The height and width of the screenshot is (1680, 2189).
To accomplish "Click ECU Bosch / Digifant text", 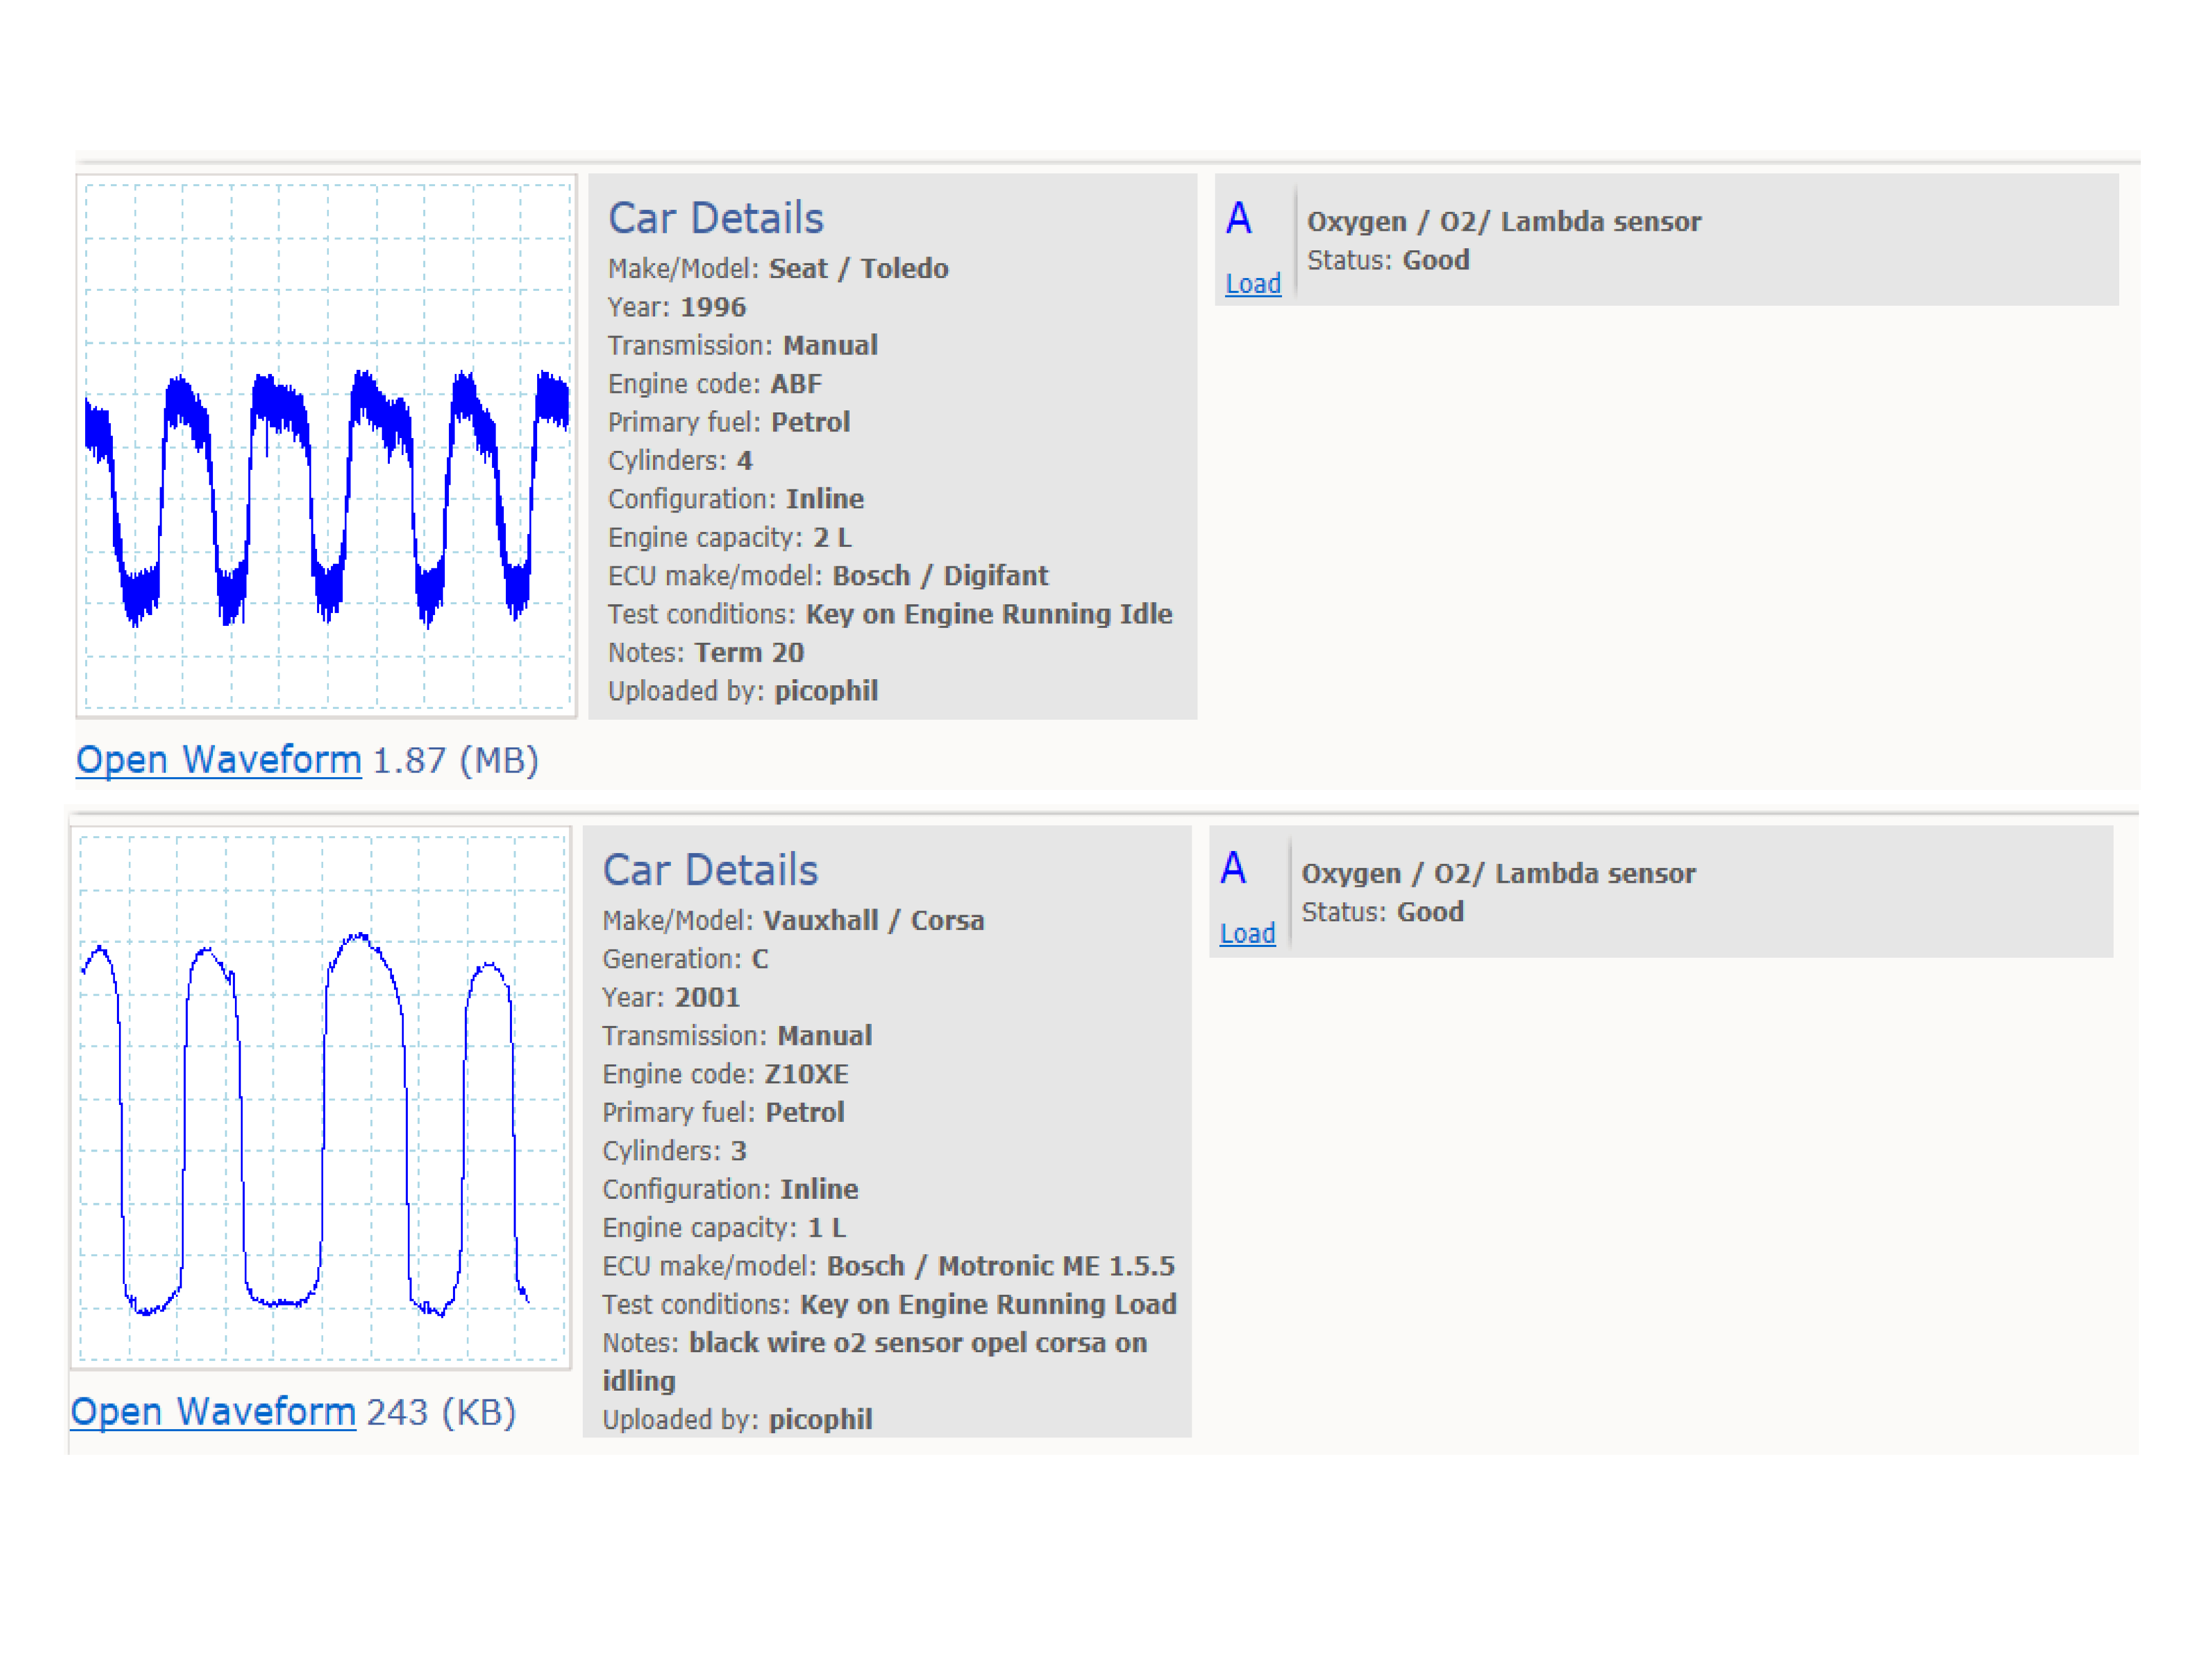I will point(828,576).
